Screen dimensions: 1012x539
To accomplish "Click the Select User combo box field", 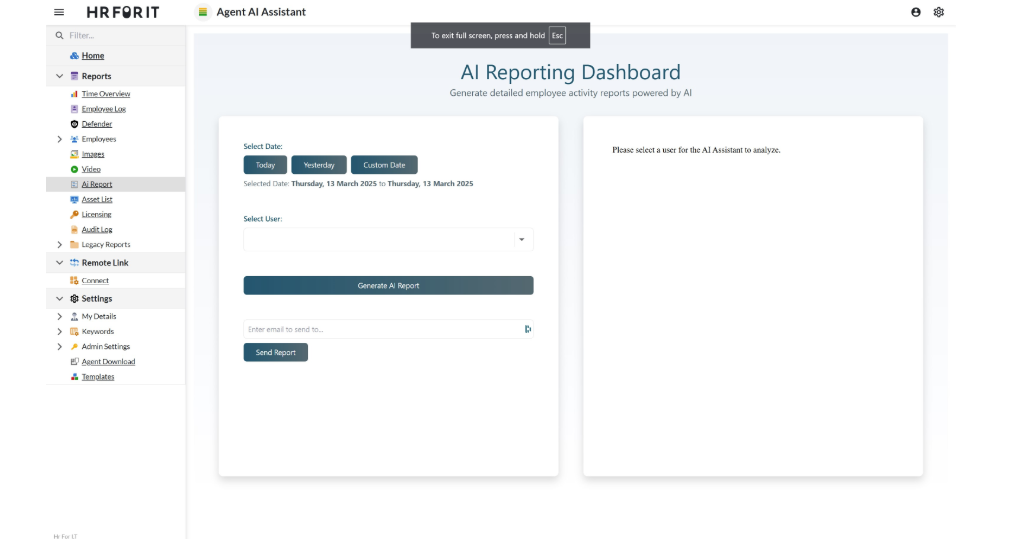I will pyautogui.click(x=389, y=239).
